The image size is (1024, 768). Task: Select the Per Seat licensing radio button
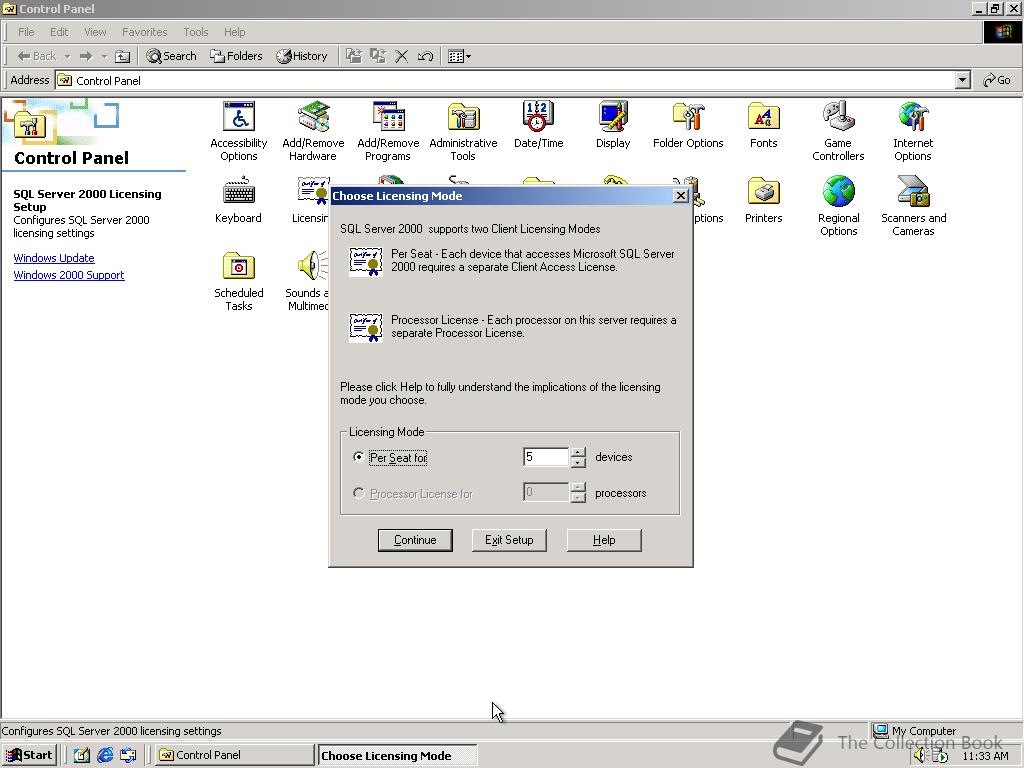[359, 457]
